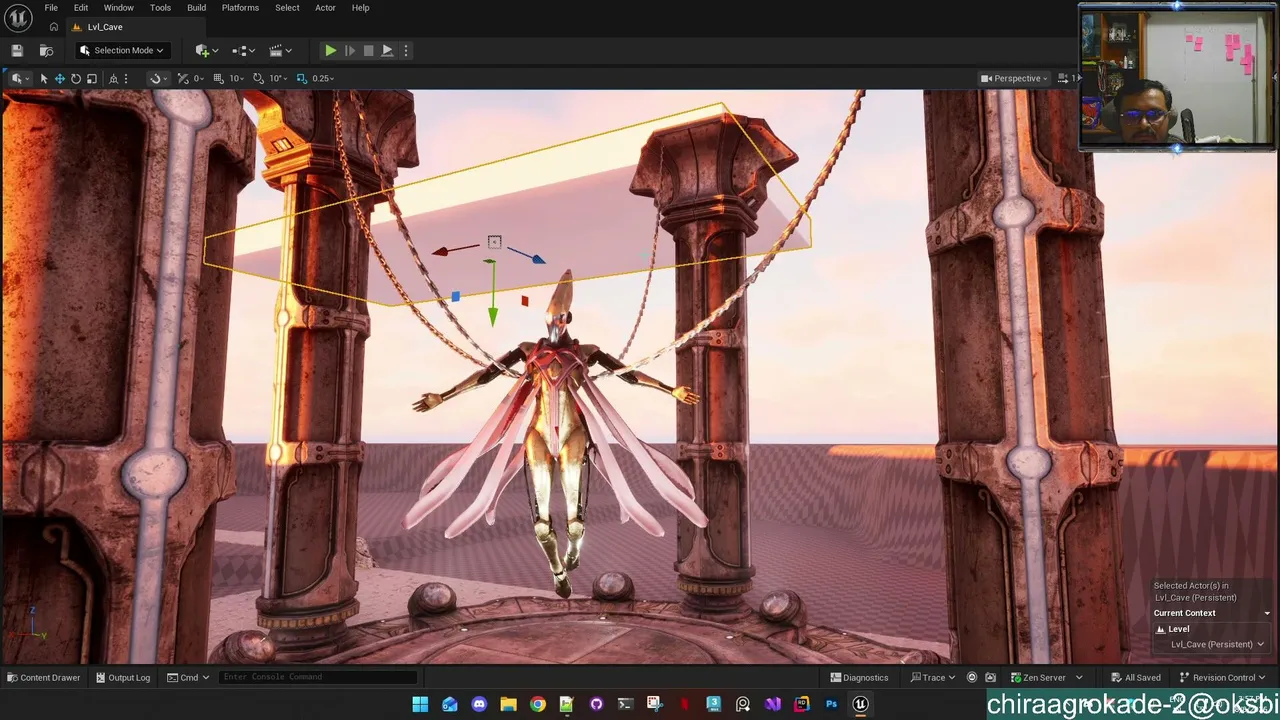
Task: Start Play in Editor with the green button
Action: pyautogui.click(x=330, y=50)
